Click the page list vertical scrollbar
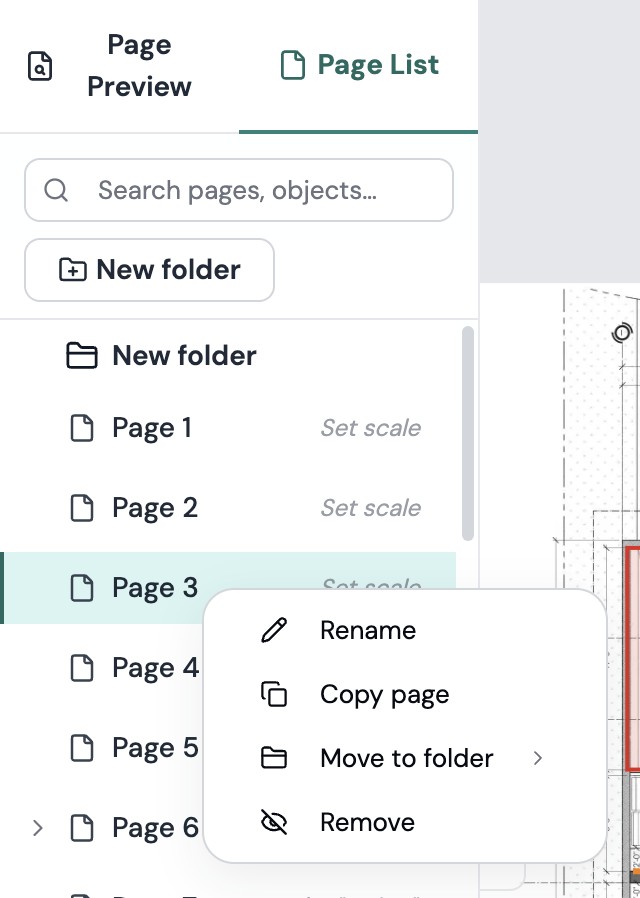Viewport: 640px width, 898px height. (x=468, y=434)
